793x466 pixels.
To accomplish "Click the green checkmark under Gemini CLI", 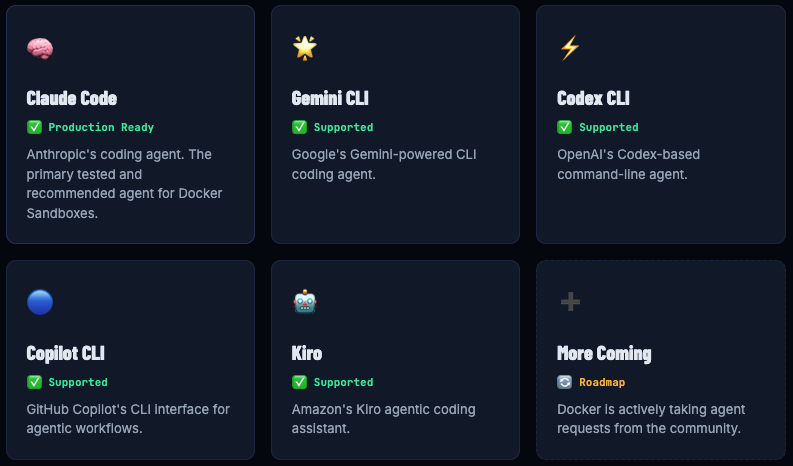I will [x=299, y=127].
